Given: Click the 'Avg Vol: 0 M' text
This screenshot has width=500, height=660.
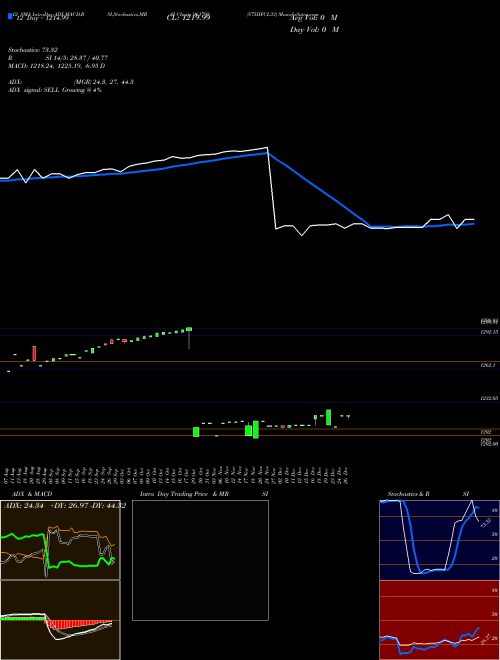Looking at the screenshot, I should [314, 18].
